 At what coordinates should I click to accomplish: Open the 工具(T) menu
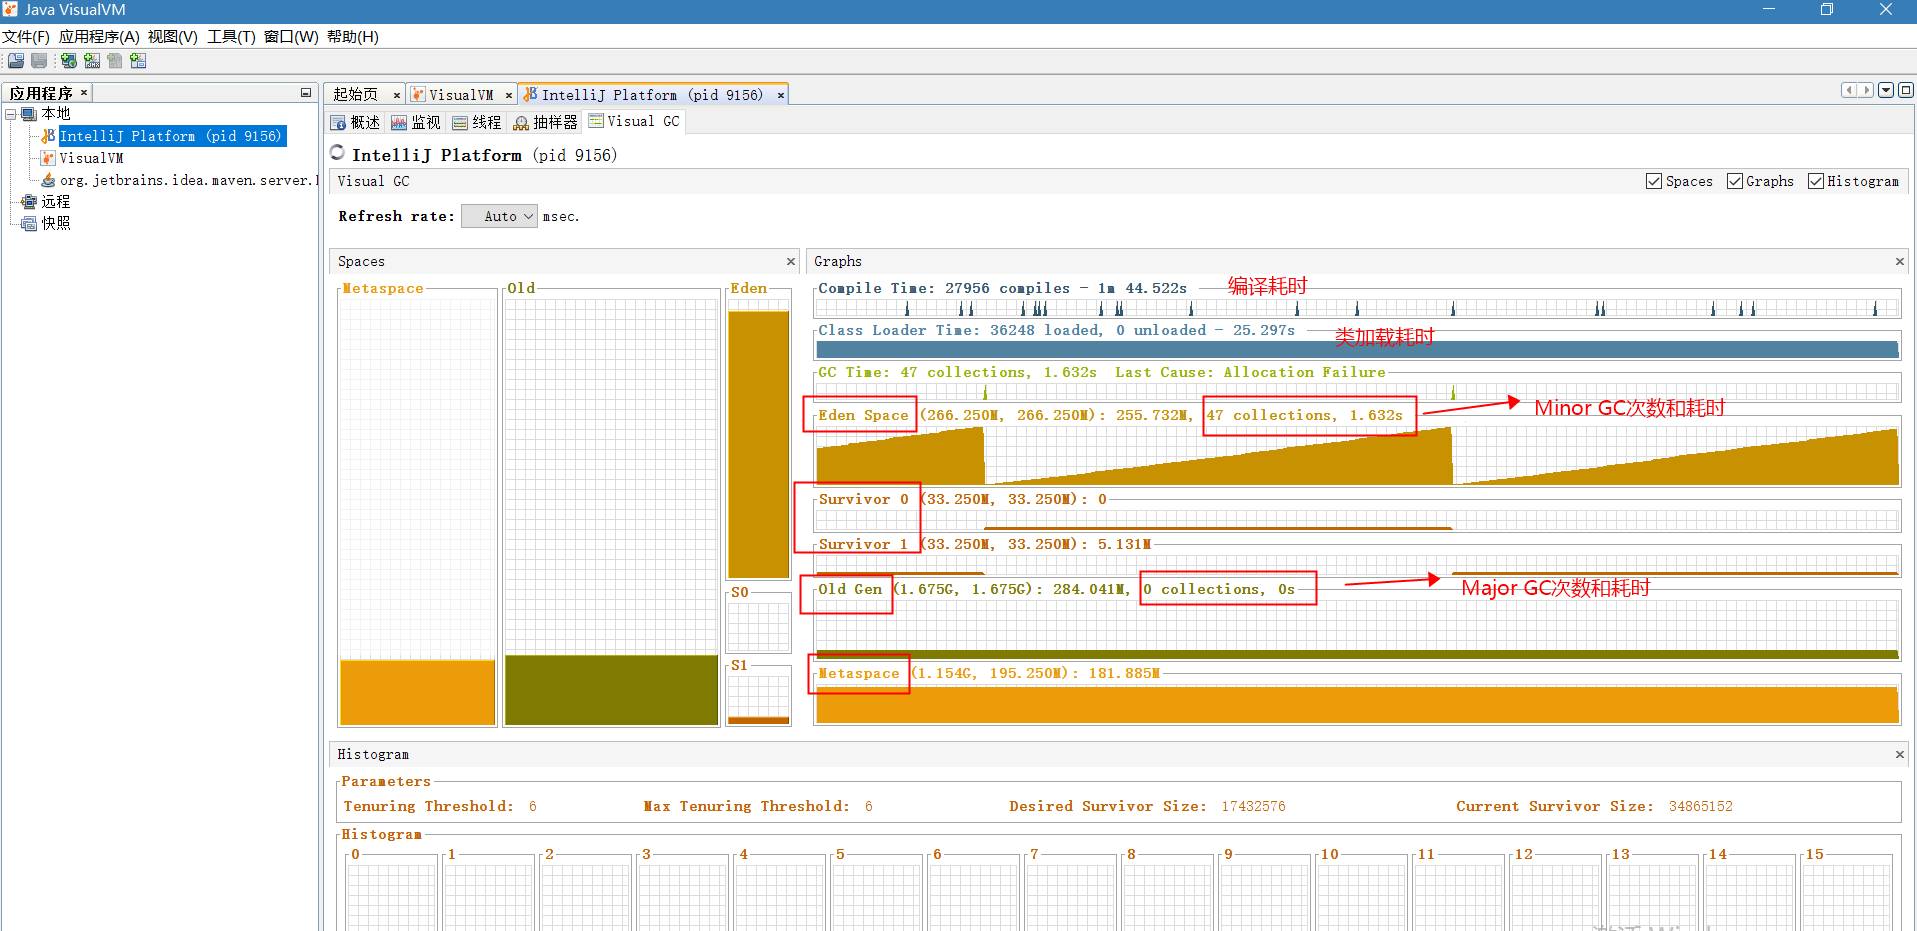(231, 37)
